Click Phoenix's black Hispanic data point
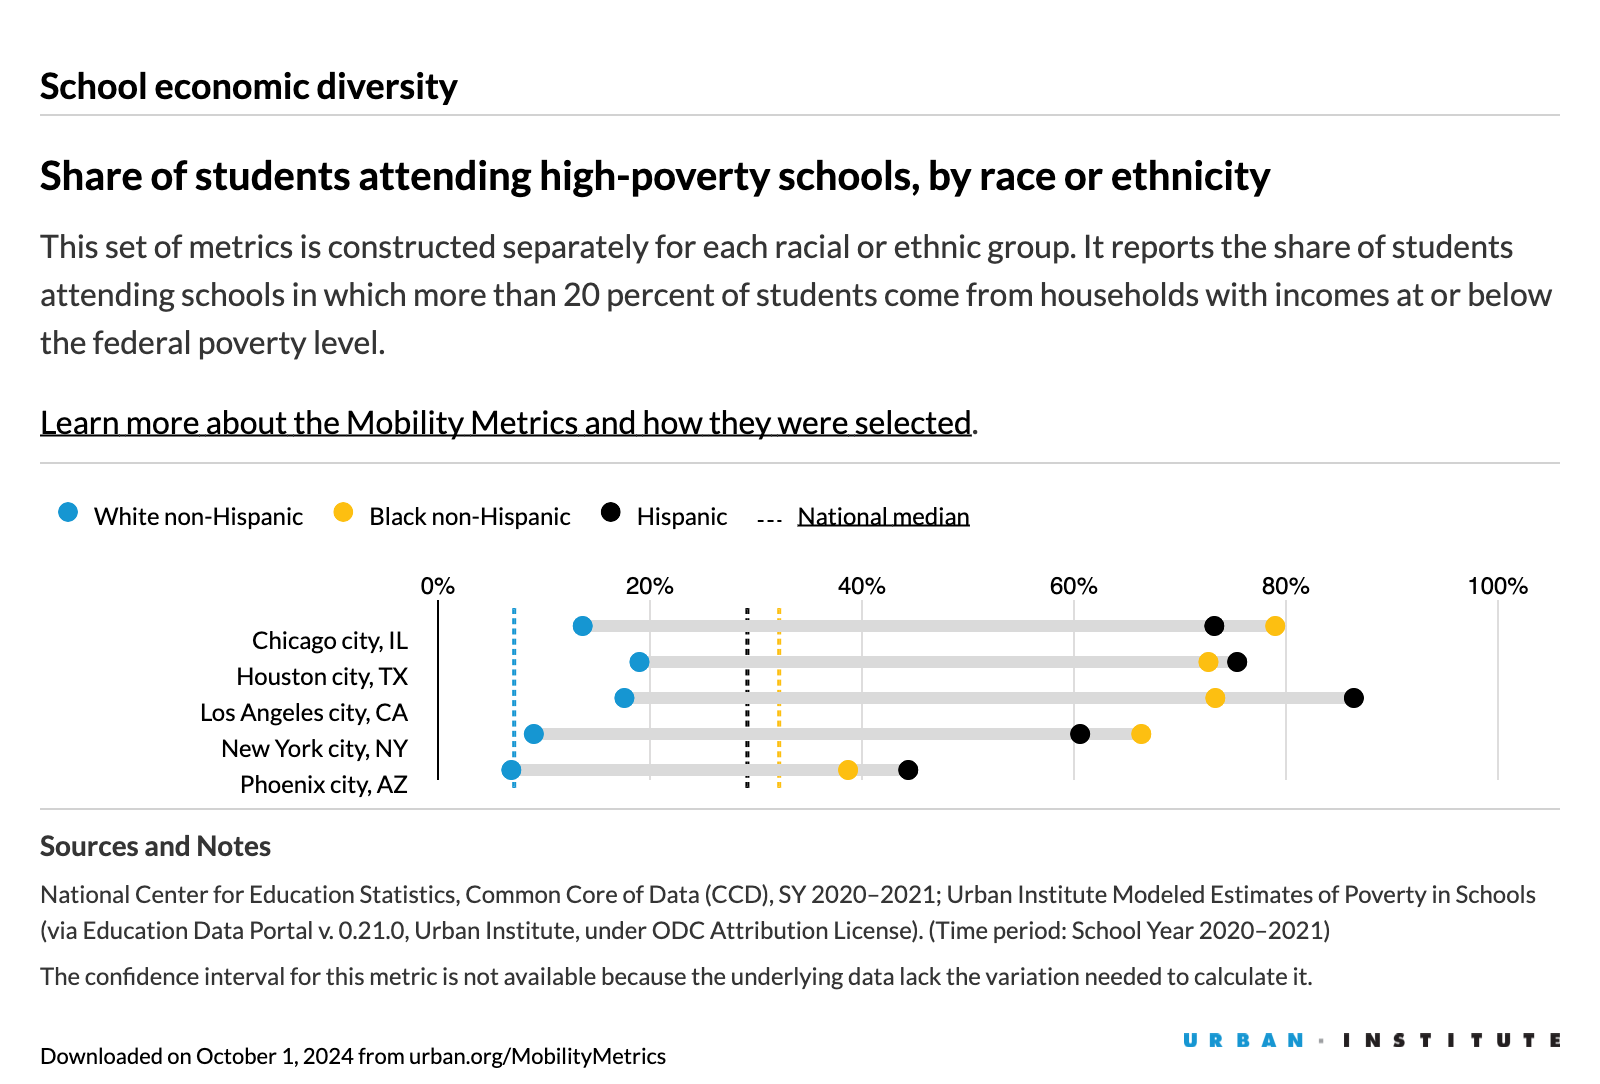 [x=908, y=770]
